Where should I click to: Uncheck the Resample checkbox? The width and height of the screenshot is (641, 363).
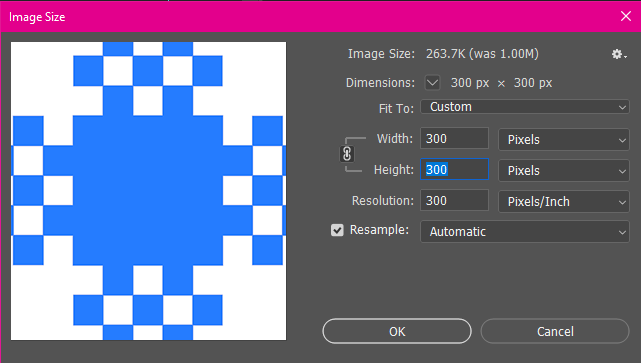point(337,230)
